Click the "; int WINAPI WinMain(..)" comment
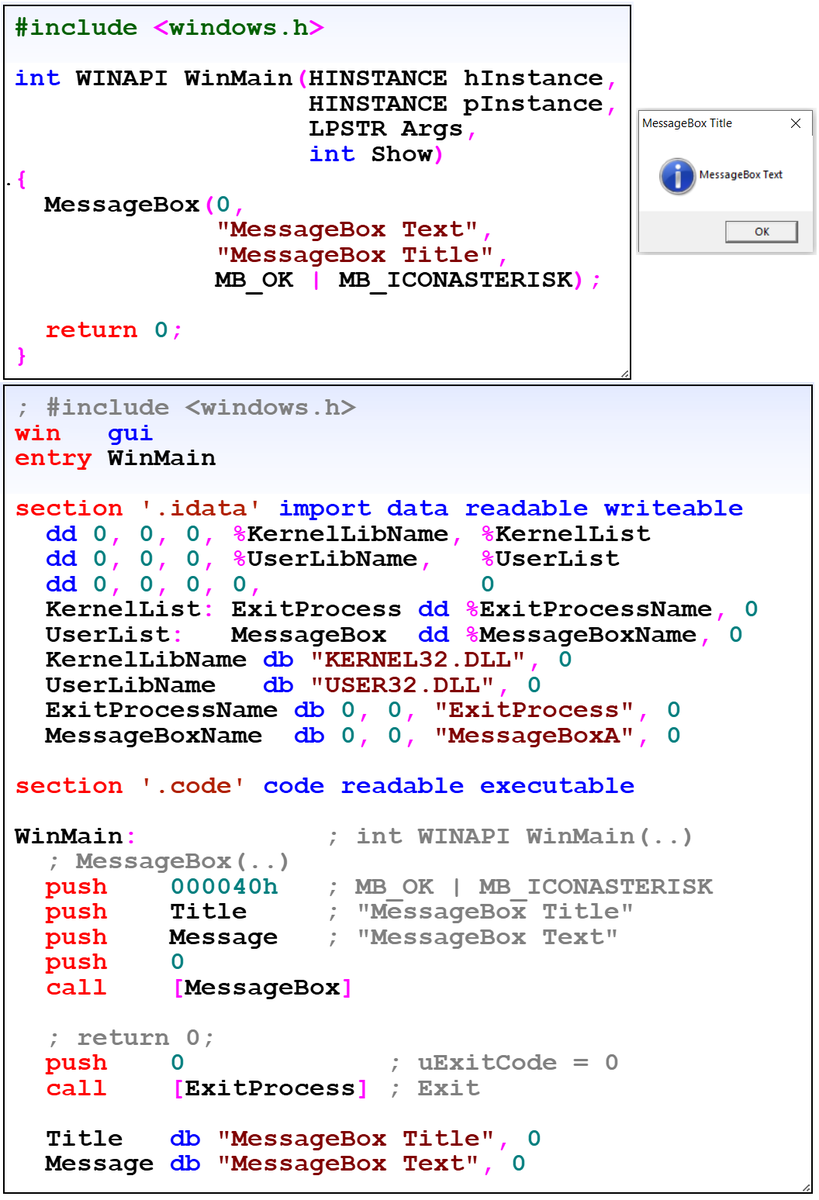This screenshot has height=1200, width=819. tap(511, 836)
